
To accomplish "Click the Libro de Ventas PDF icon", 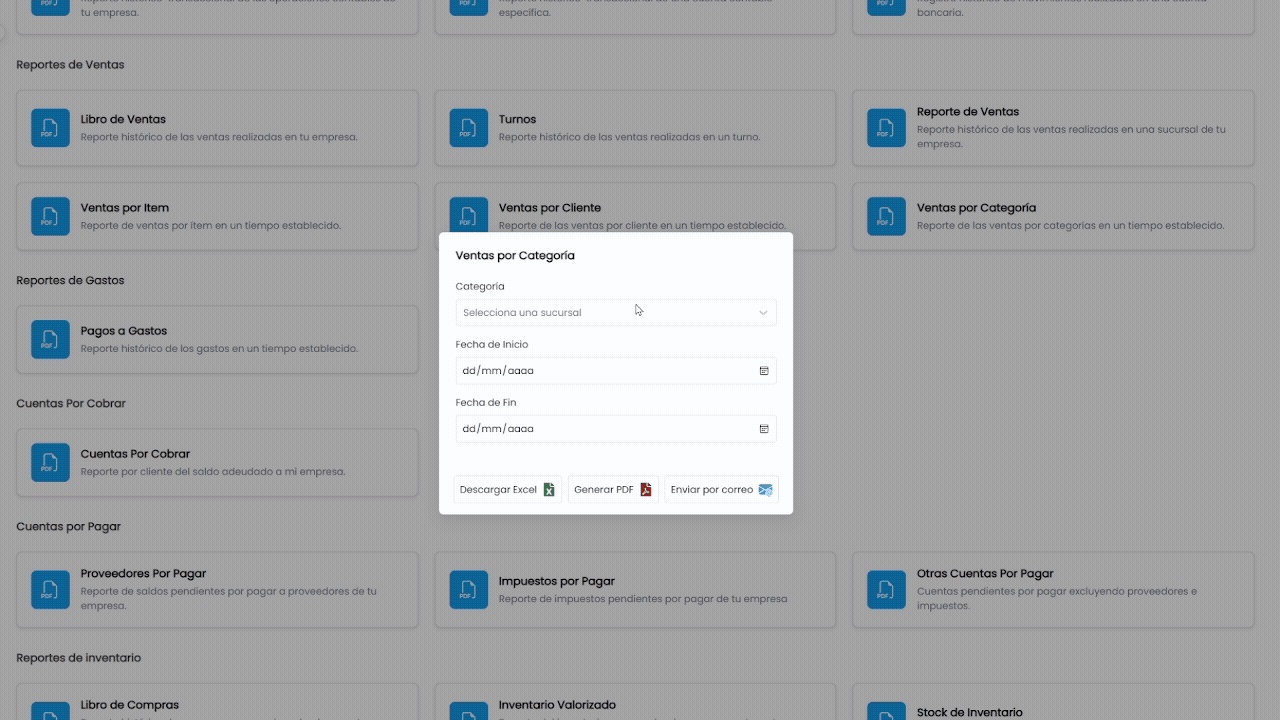I will tap(50, 128).
